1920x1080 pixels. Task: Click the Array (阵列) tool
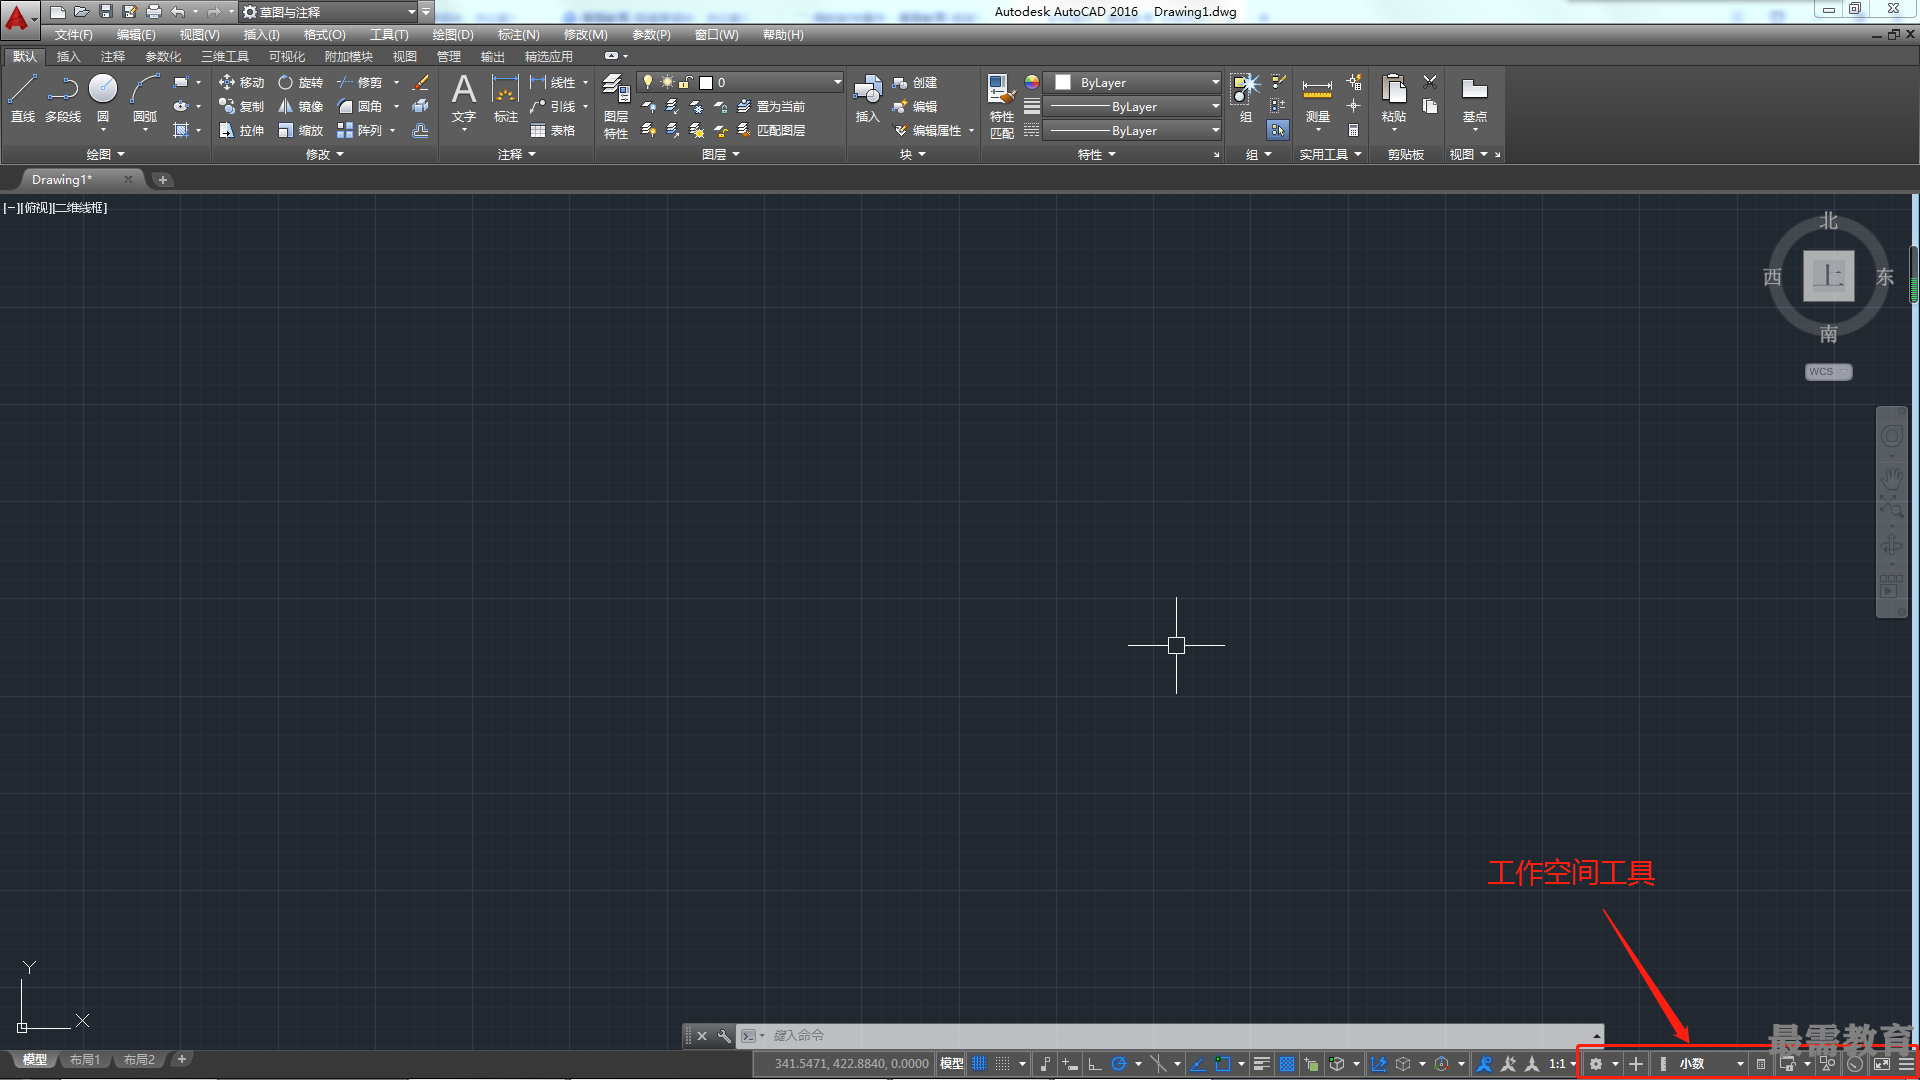360,130
